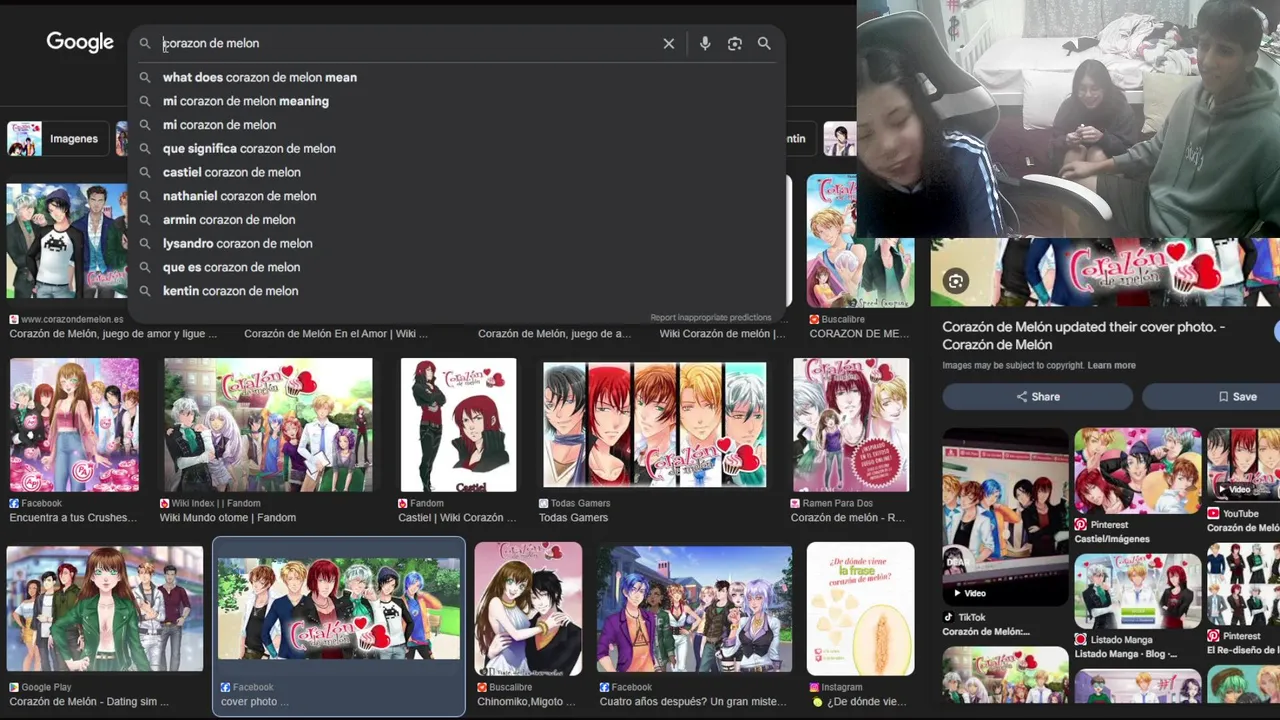Open the Ramen Para Dos image result
1280x720 pixels.
pos(851,425)
